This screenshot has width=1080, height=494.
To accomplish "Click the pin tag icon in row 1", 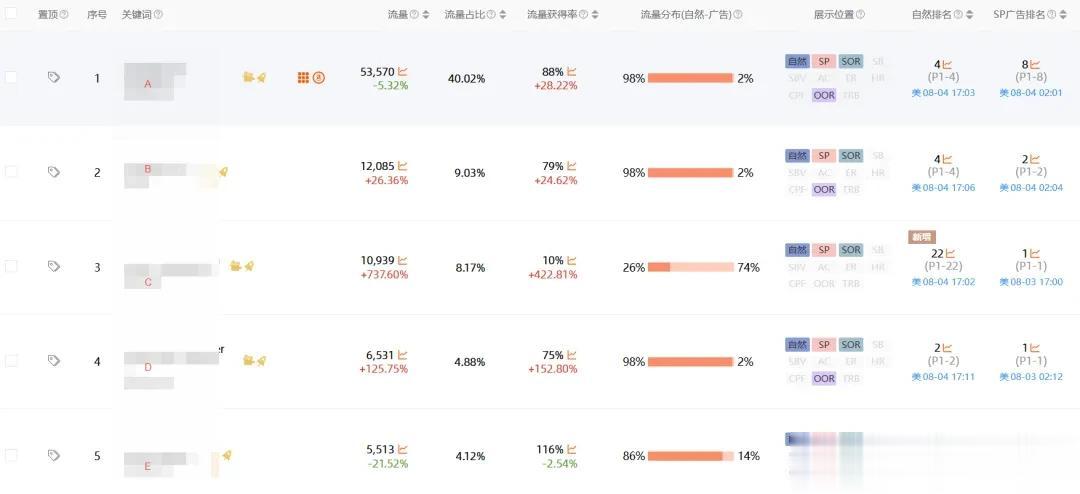I will (x=54, y=77).
